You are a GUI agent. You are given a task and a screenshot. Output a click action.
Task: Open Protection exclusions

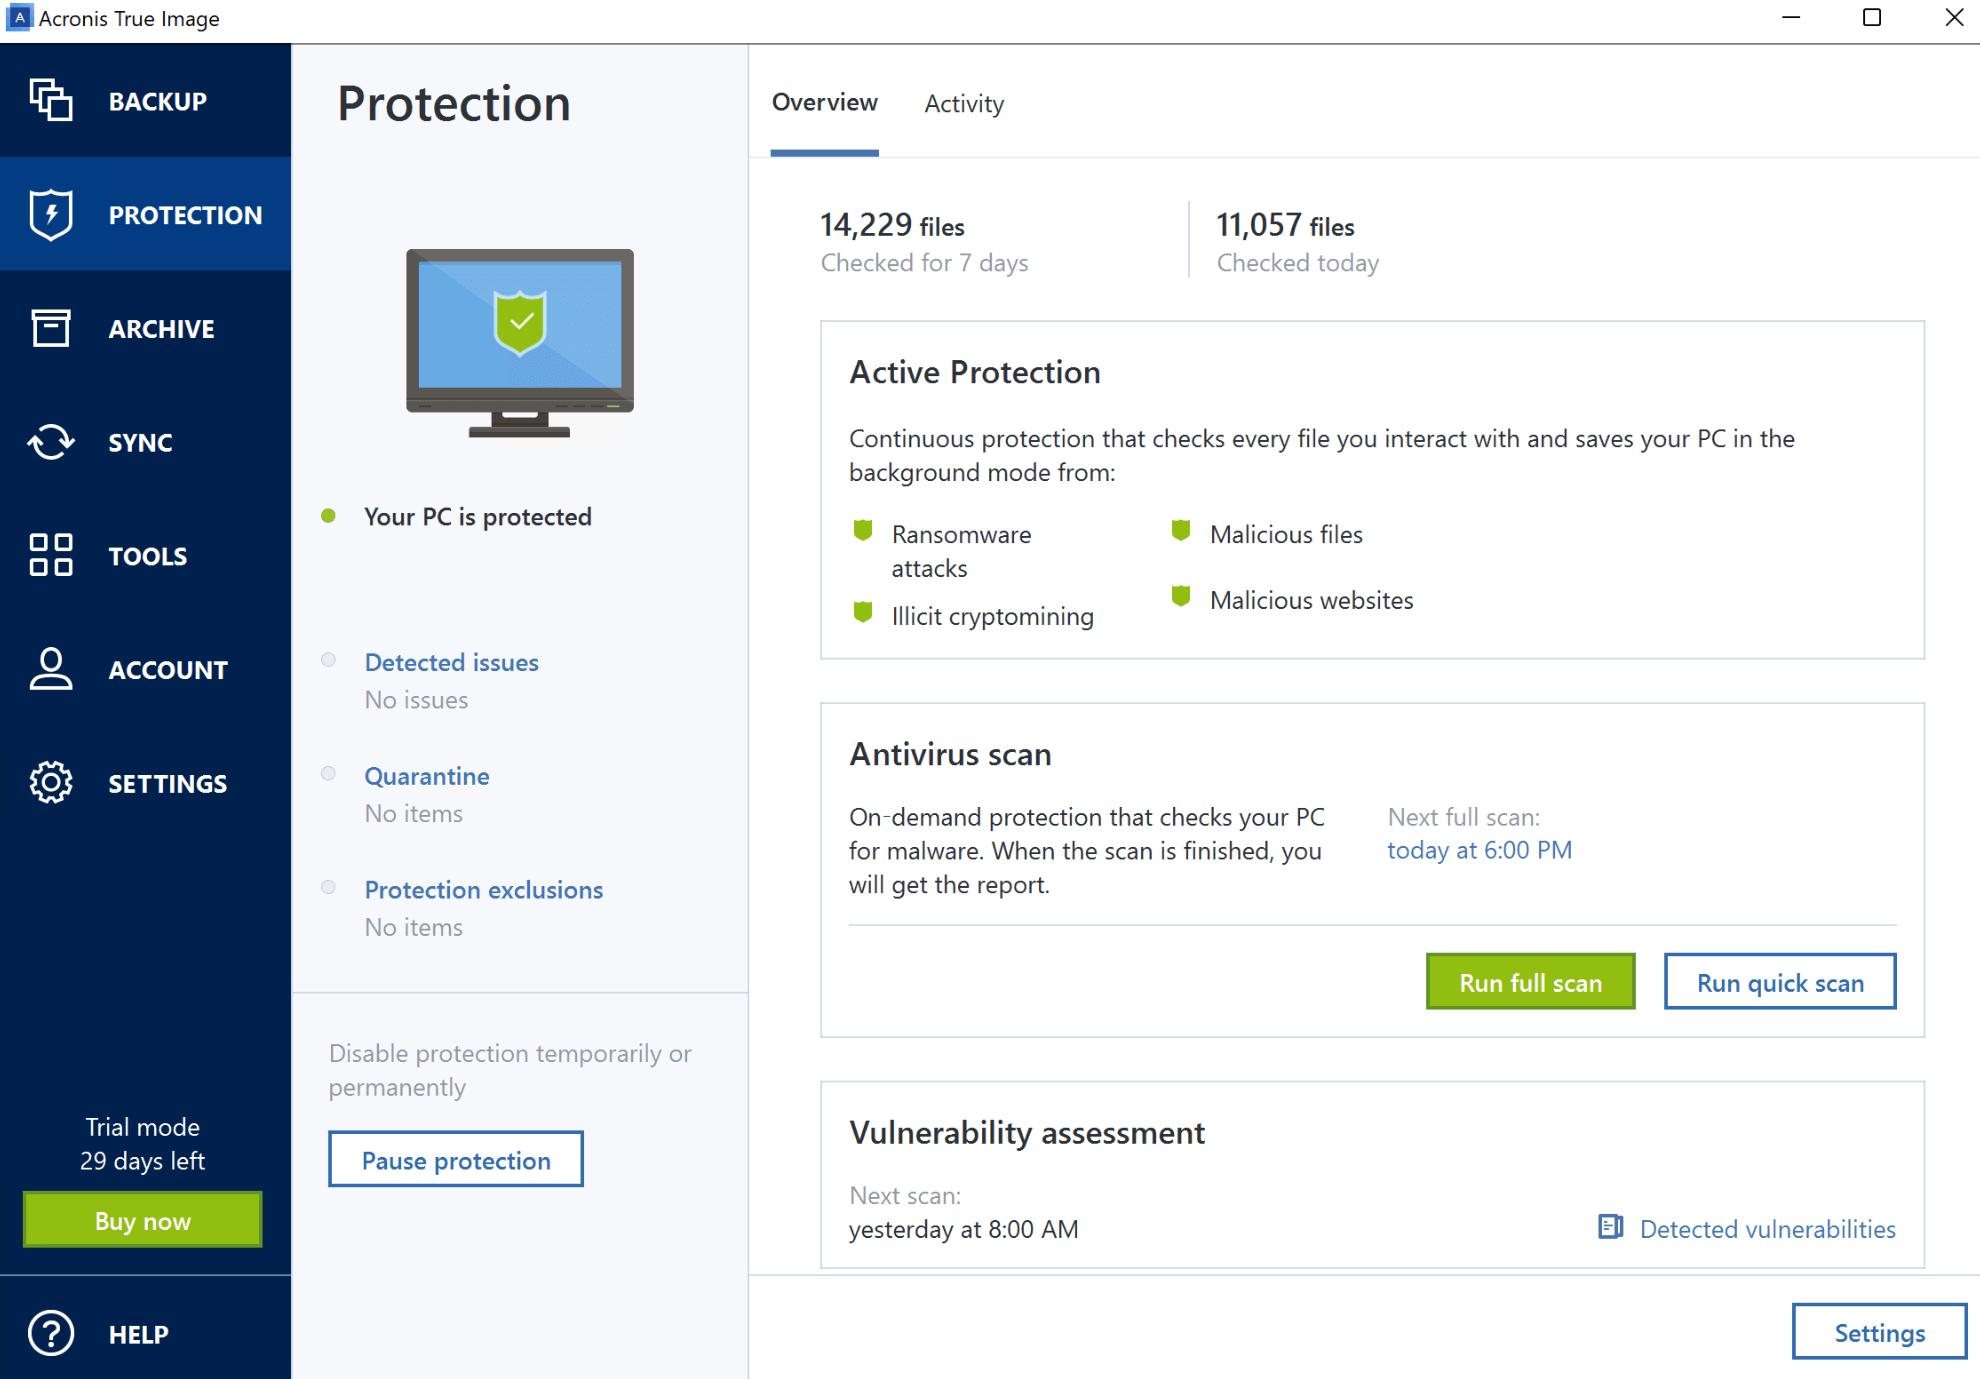[x=483, y=889]
